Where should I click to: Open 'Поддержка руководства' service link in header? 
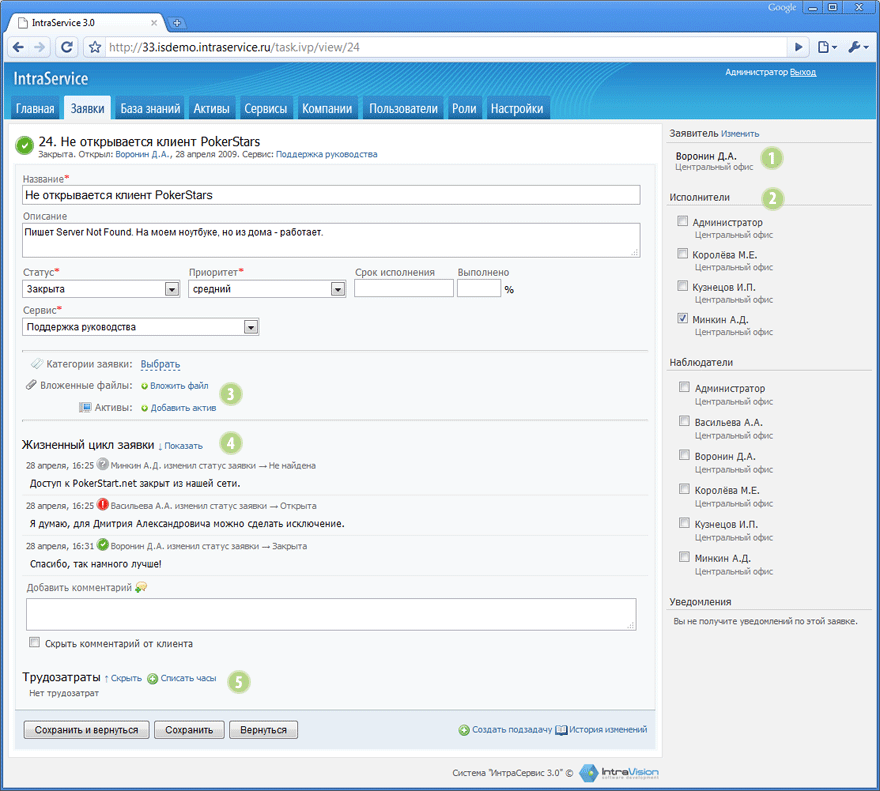click(x=327, y=154)
